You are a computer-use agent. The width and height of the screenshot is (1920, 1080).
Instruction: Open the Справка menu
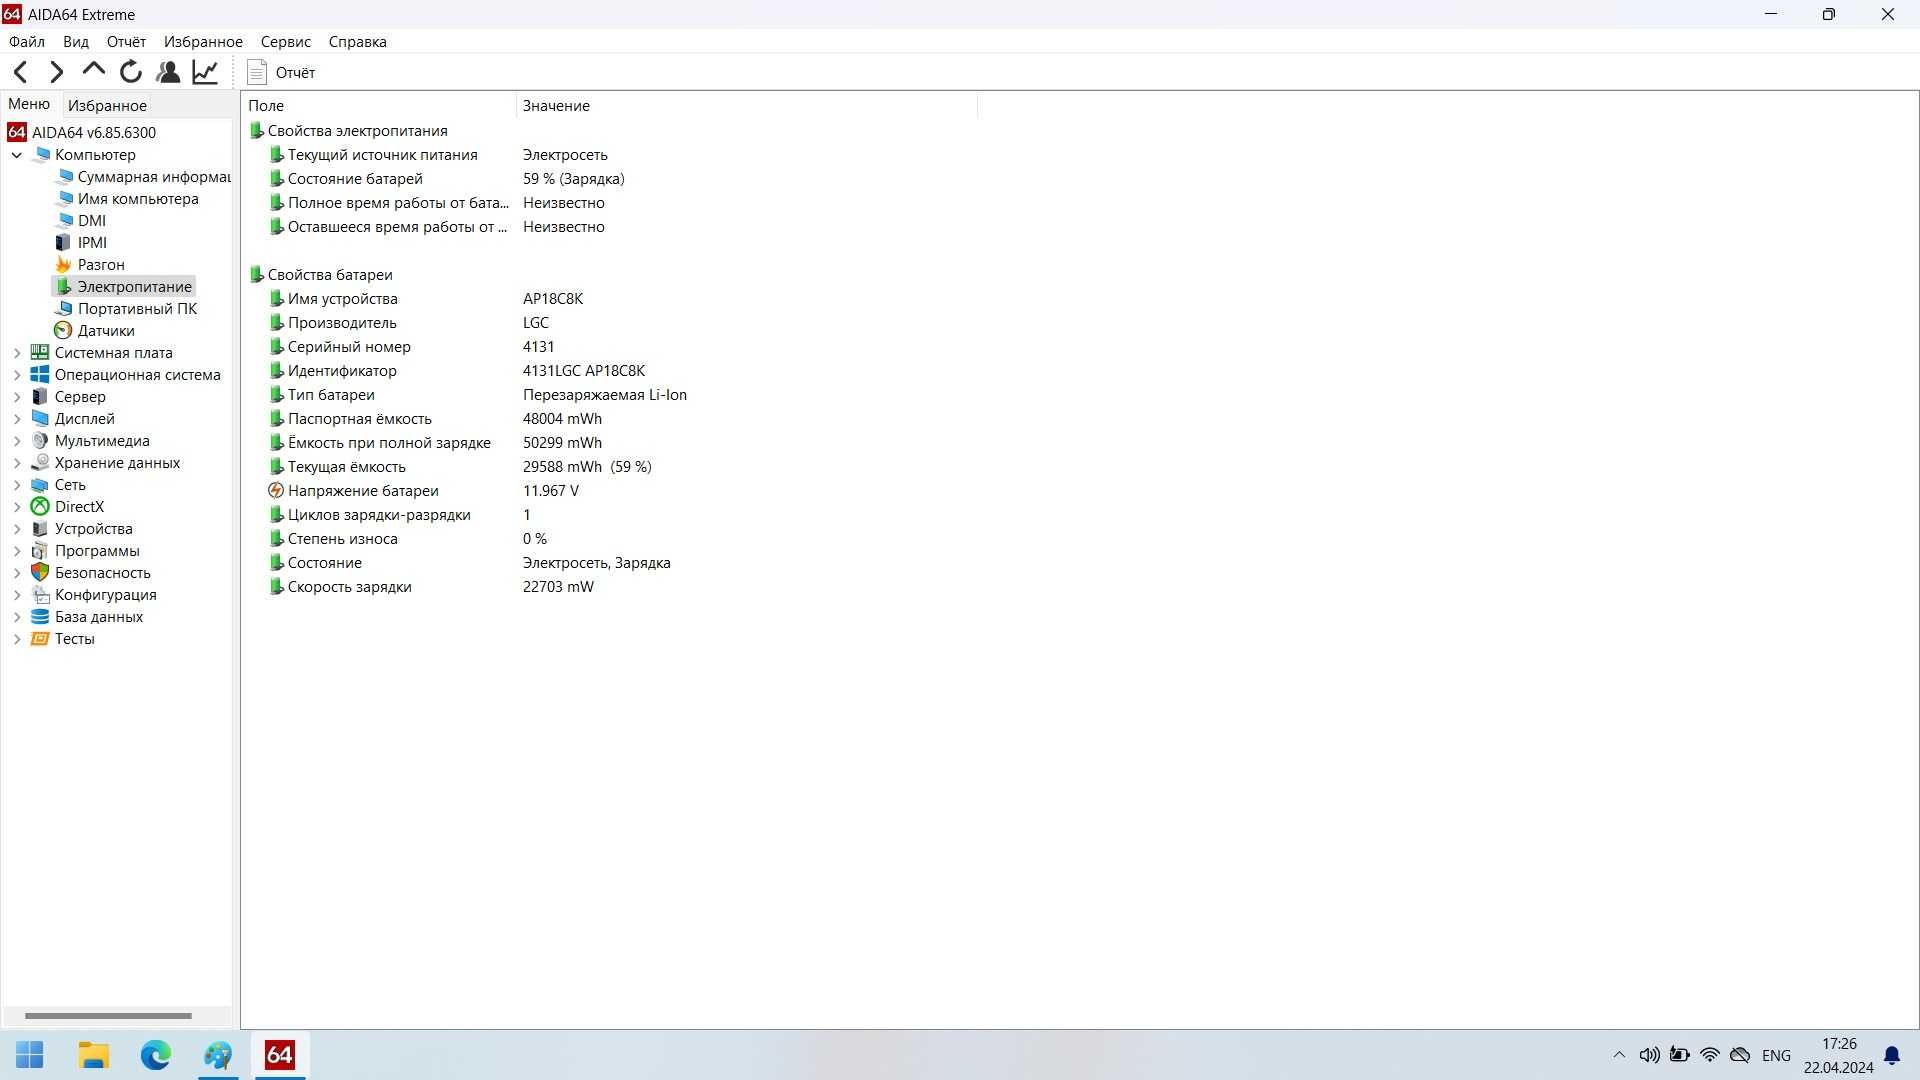pyautogui.click(x=357, y=42)
